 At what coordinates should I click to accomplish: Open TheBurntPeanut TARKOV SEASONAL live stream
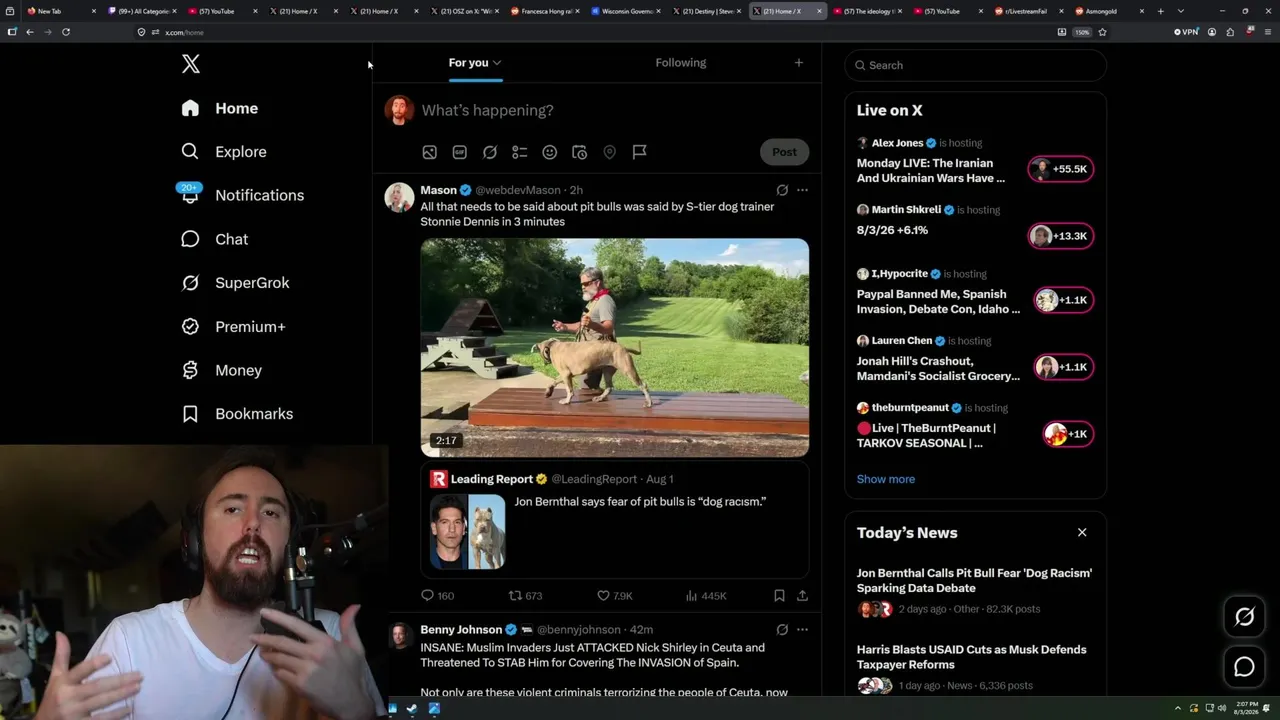coord(926,435)
